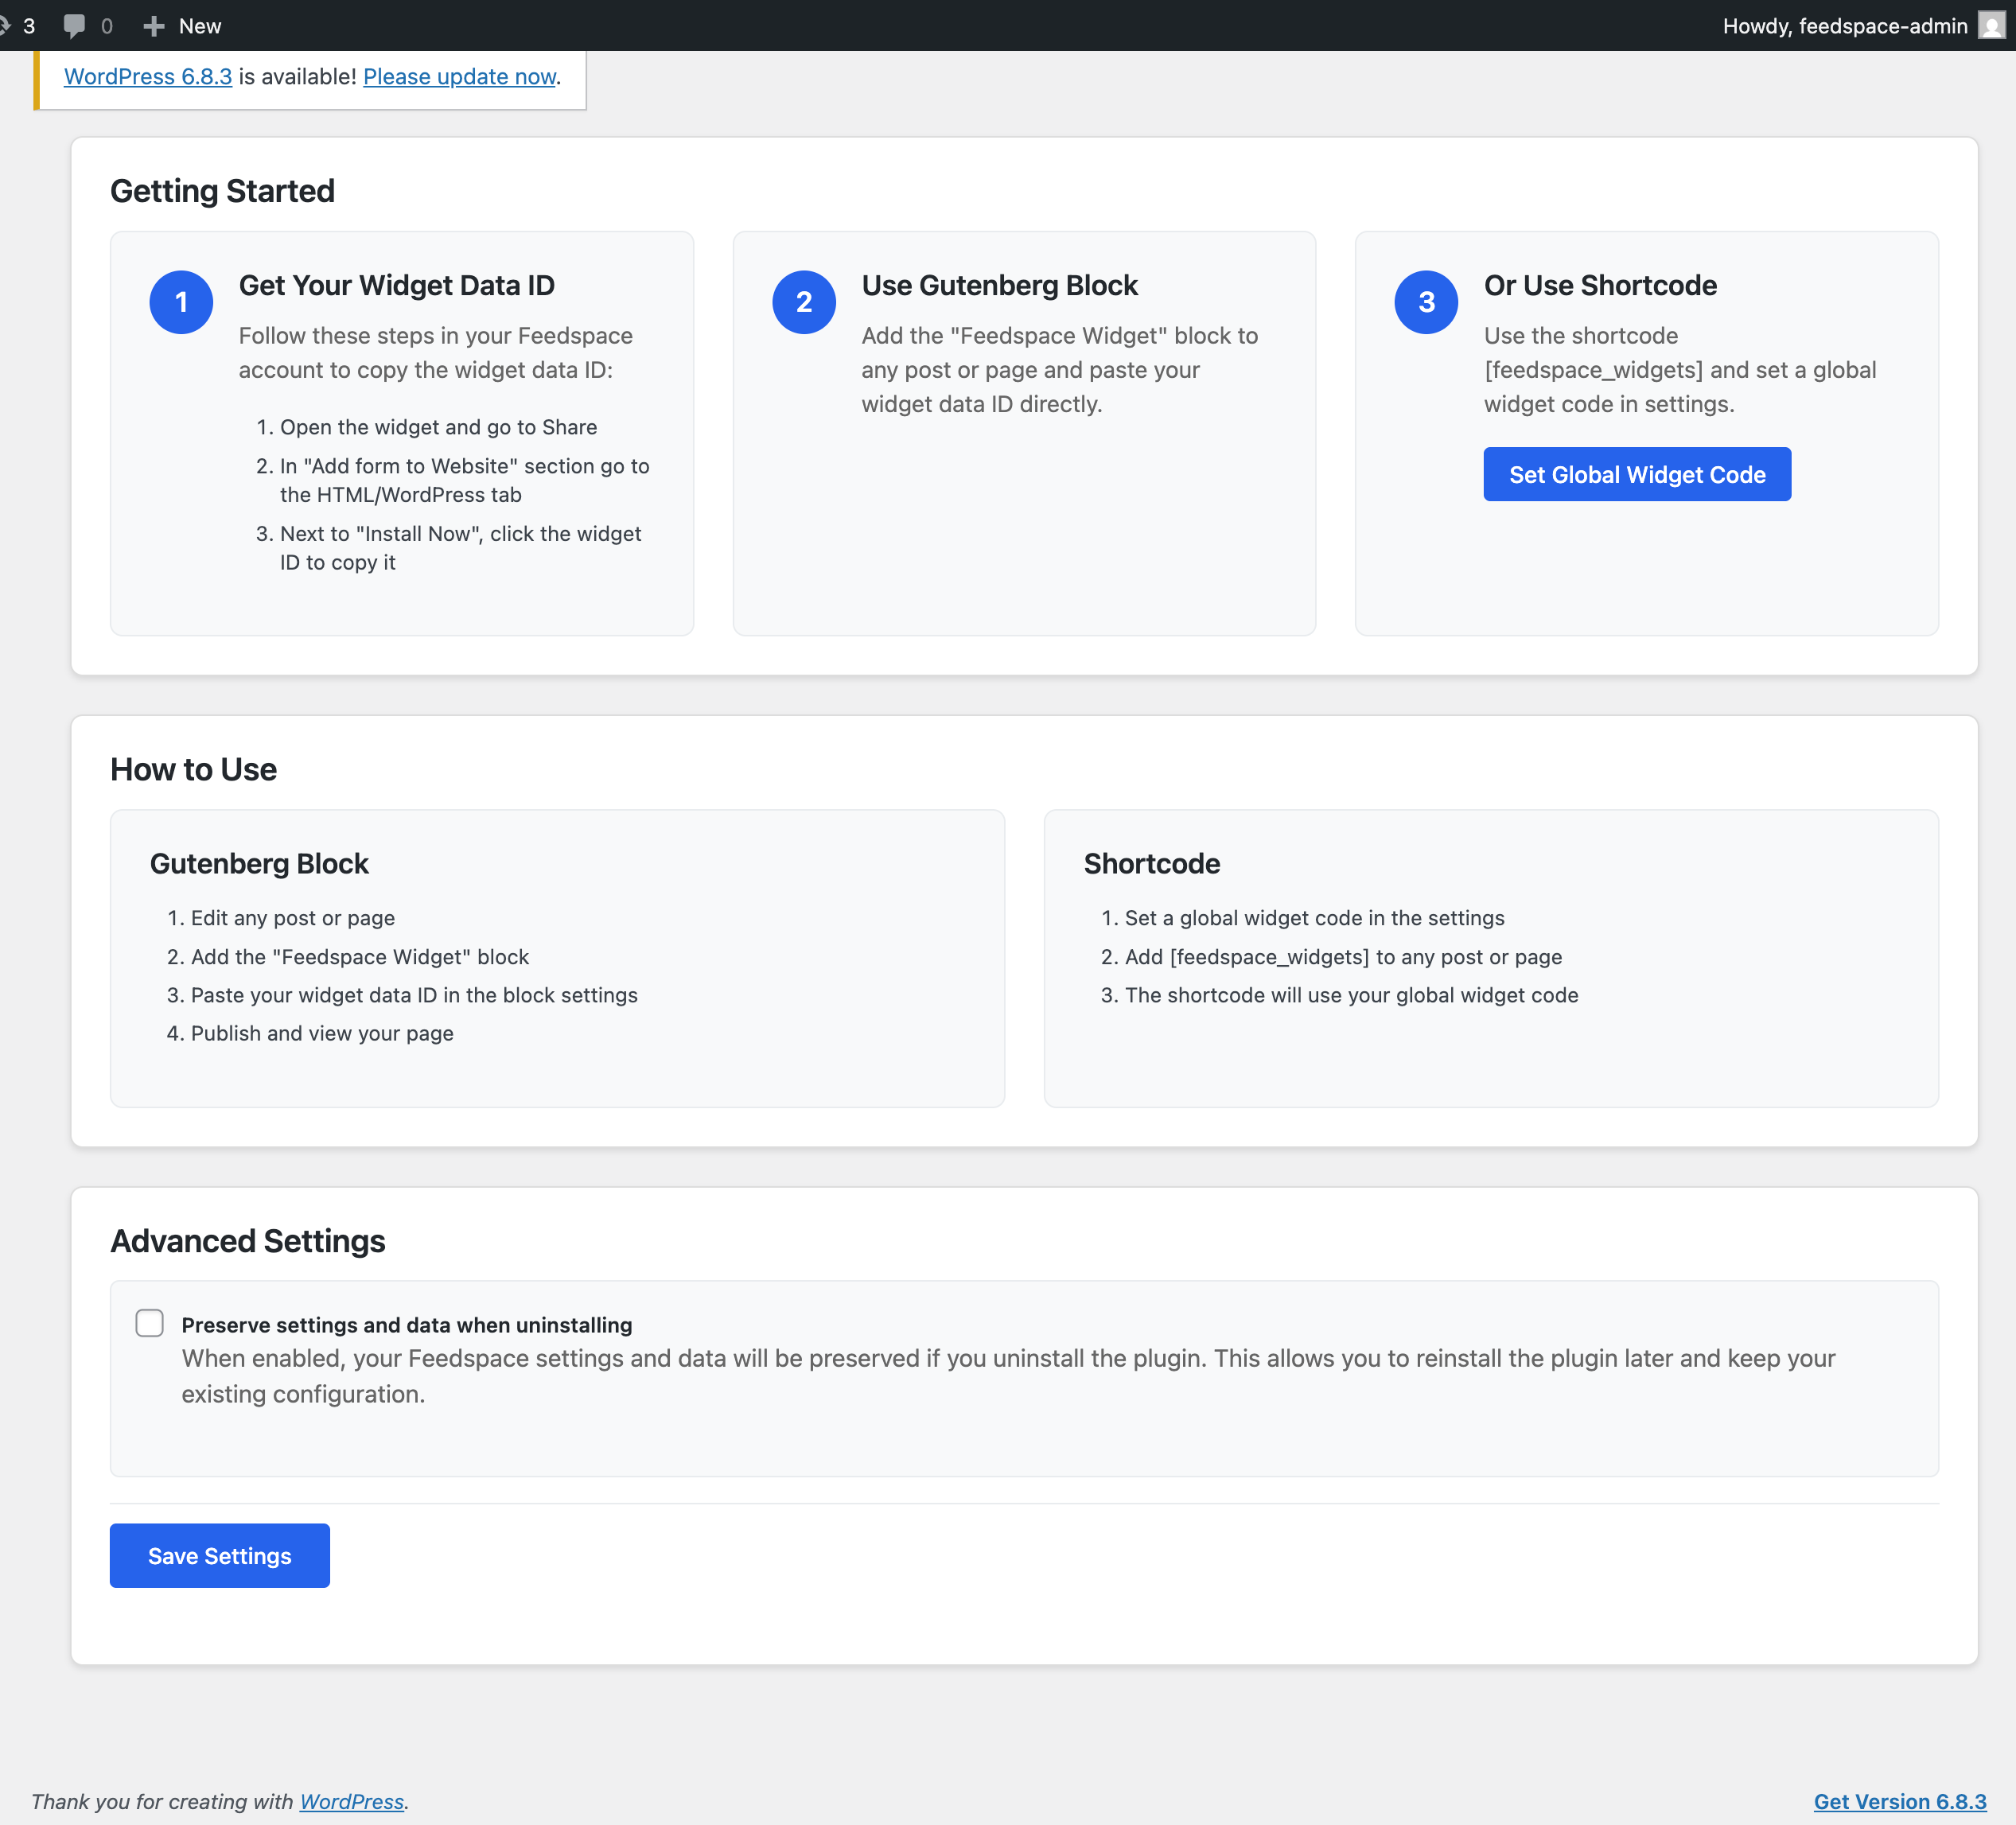2016x1825 pixels.
Task: Open Howdy, feedspace-admin account menu
Action: [1844, 26]
